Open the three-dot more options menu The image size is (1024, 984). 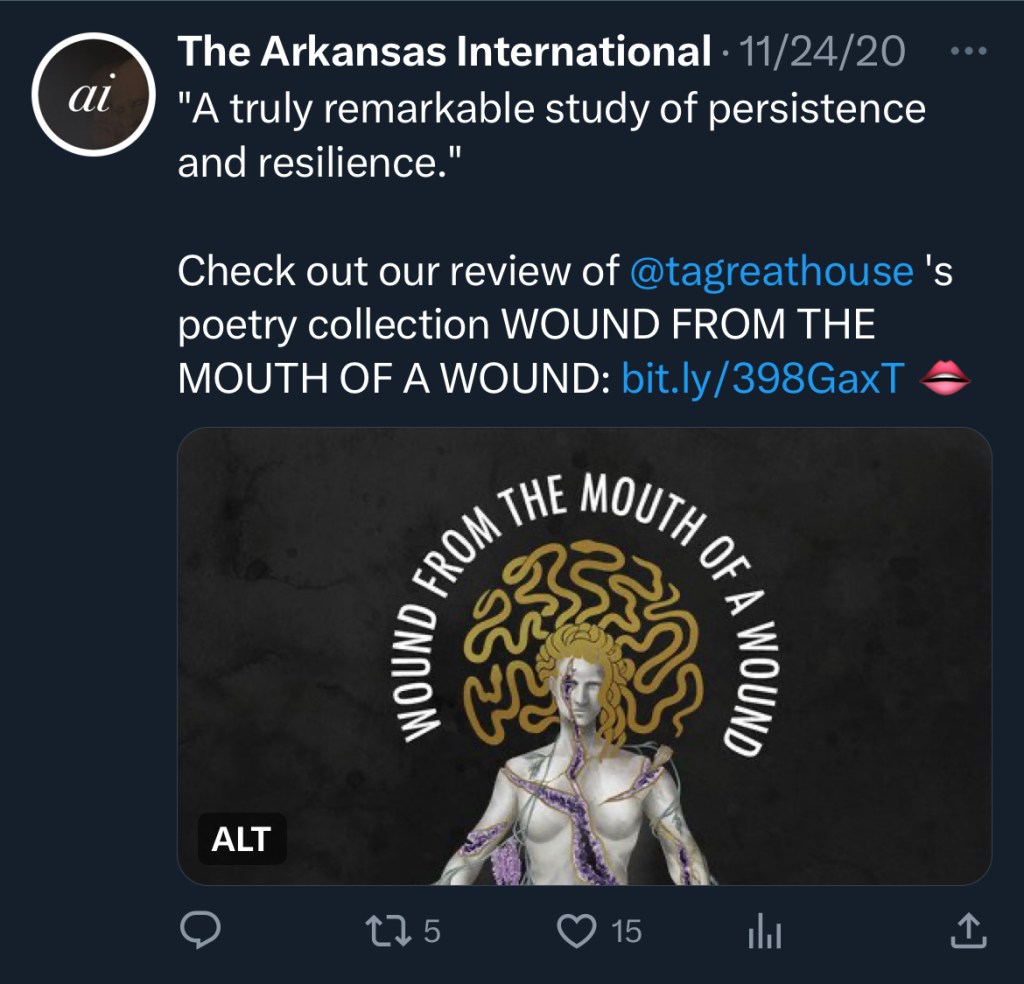[x=968, y=50]
